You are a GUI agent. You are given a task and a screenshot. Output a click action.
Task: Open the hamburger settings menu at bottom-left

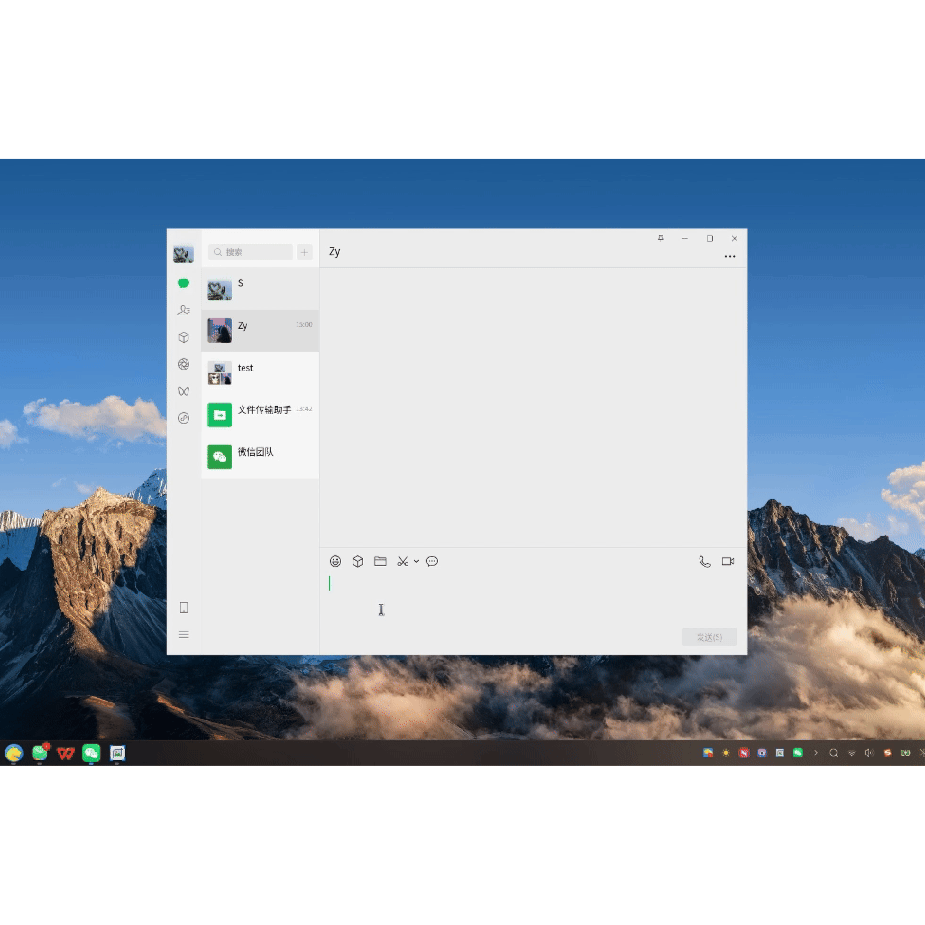point(183,634)
